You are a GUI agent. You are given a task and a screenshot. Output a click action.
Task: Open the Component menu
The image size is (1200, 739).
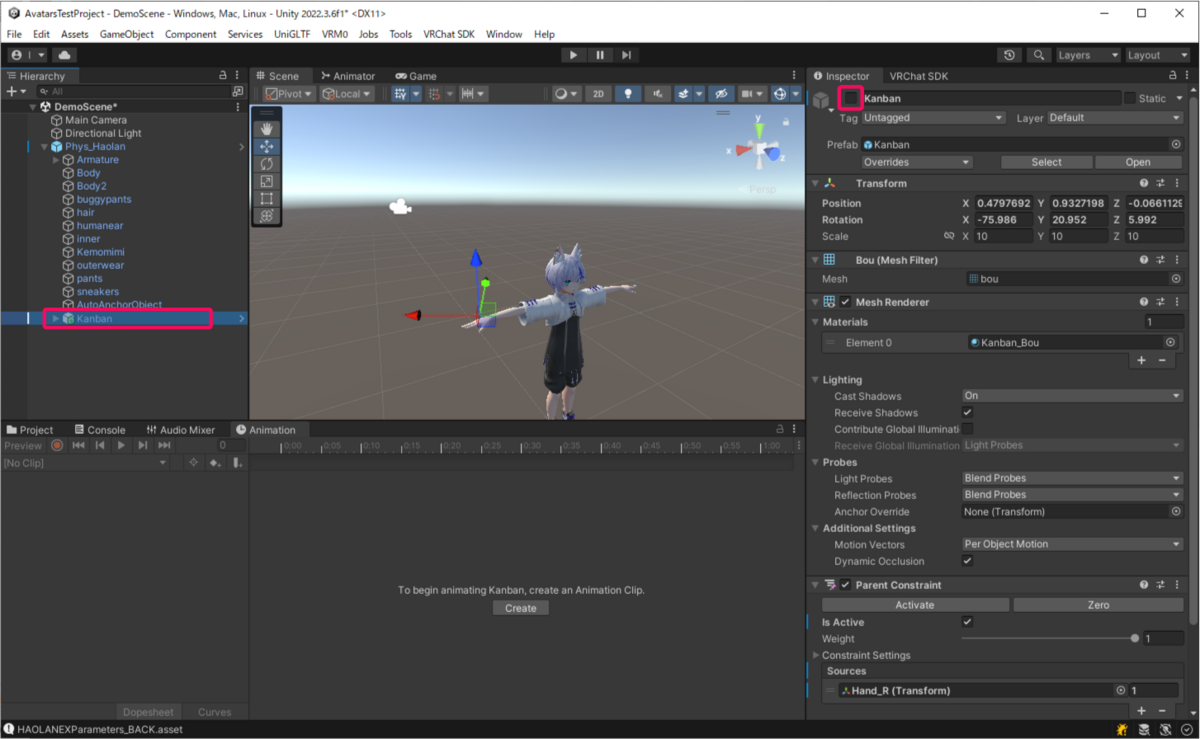191,34
